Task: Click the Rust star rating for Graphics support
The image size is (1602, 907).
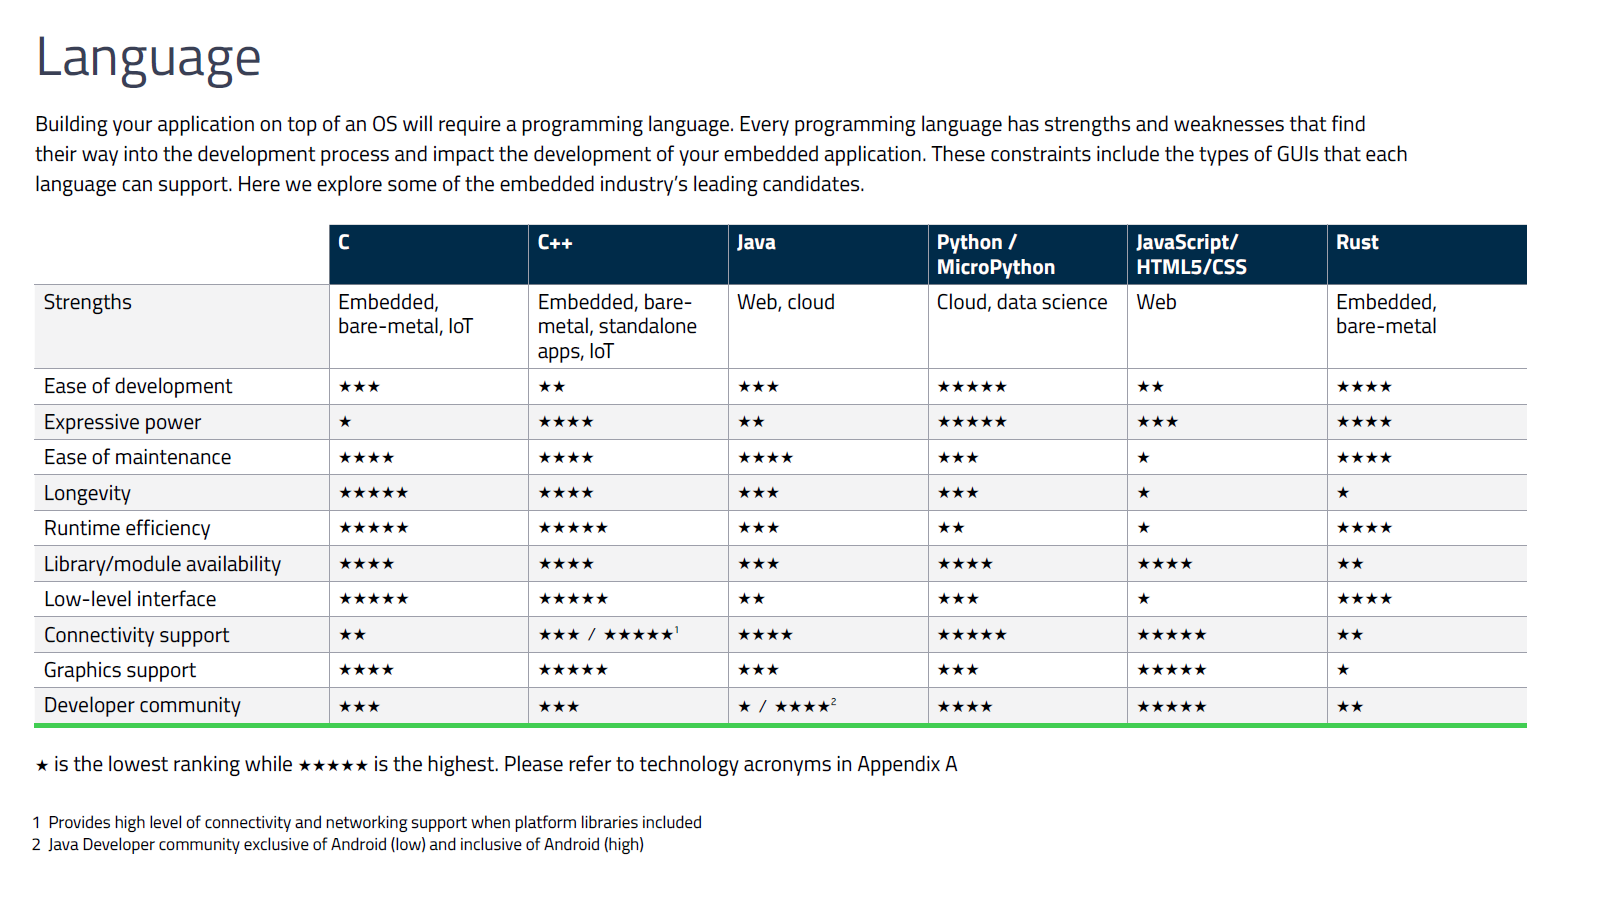Action: (1343, 670)
